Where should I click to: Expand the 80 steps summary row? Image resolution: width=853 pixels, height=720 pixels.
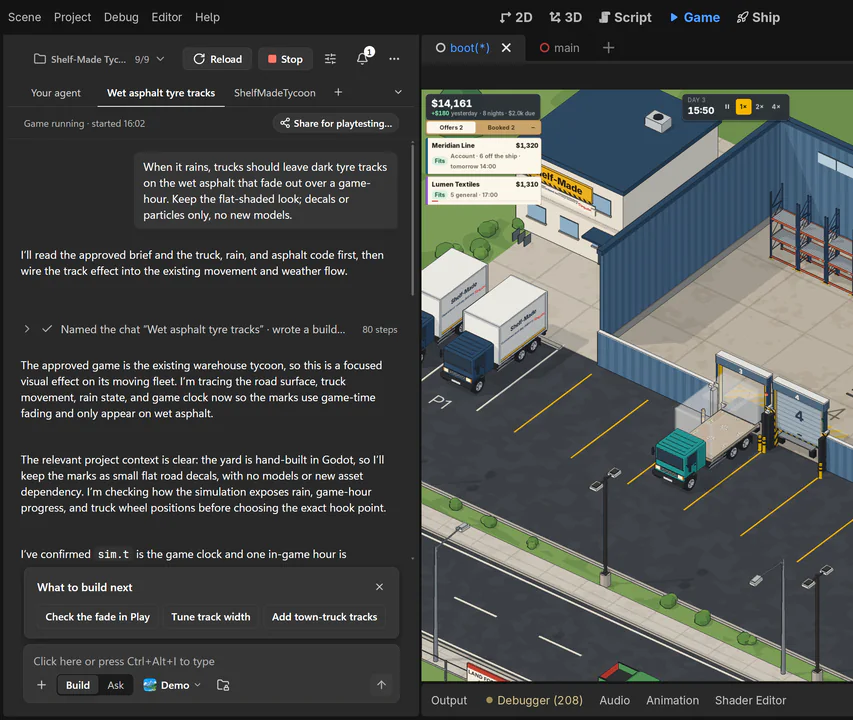click(x=211, y=330)
